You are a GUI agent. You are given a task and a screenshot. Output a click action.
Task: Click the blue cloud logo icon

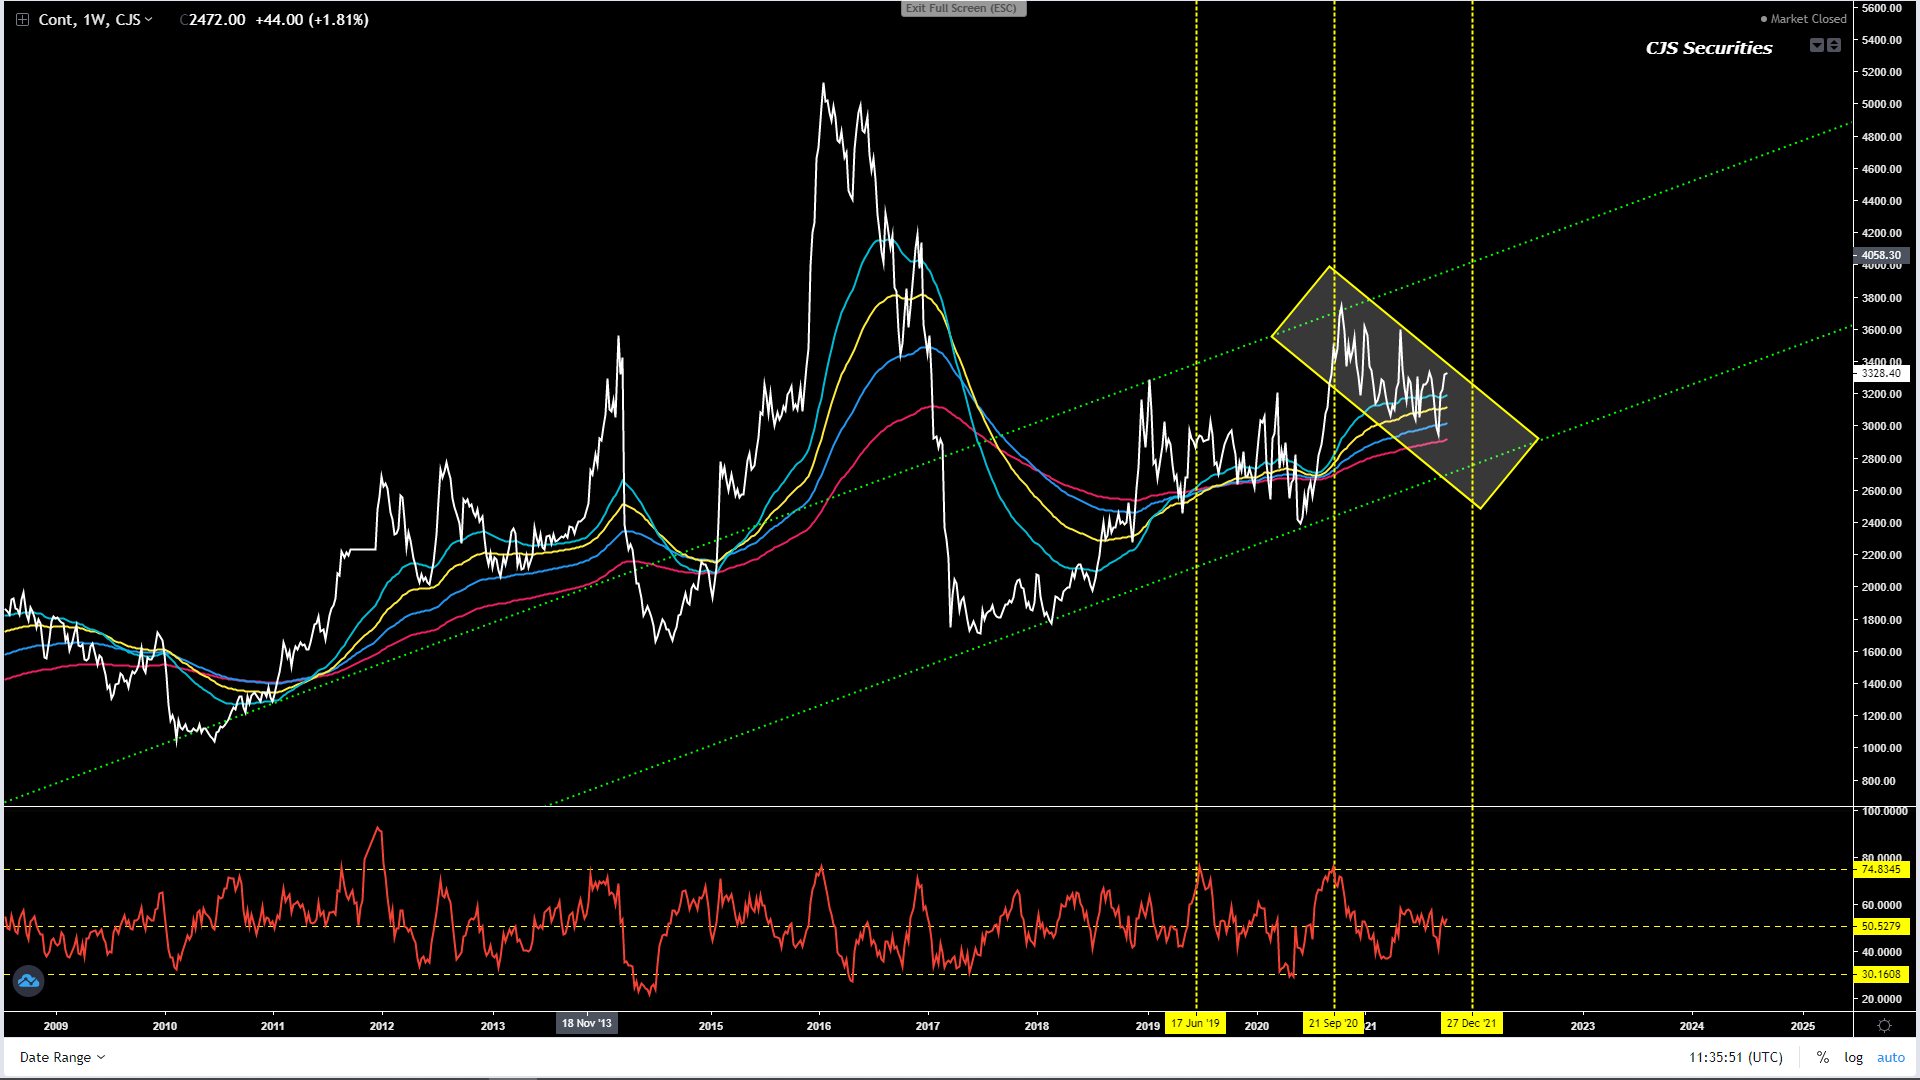pos(28,981)
